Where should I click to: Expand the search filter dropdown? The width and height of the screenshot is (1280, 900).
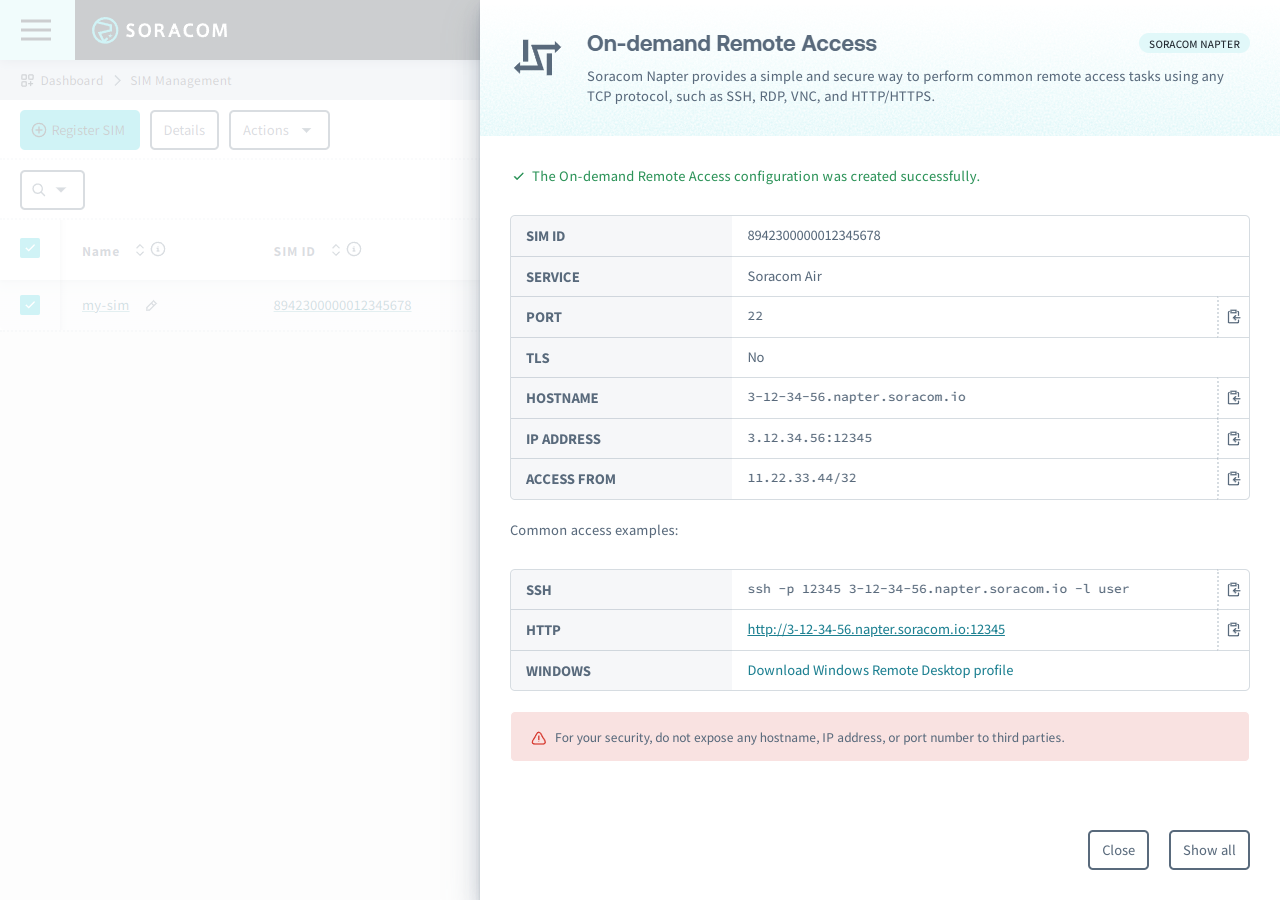point(61,190)
